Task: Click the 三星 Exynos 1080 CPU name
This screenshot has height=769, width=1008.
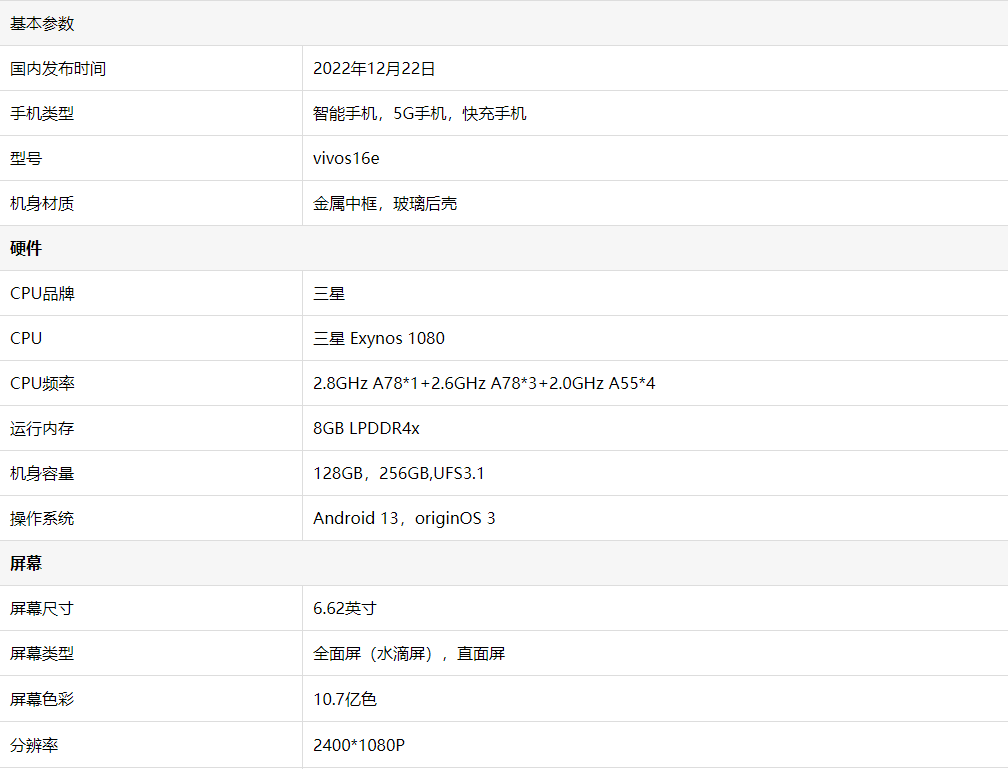Action: click(x=379, y=338)
